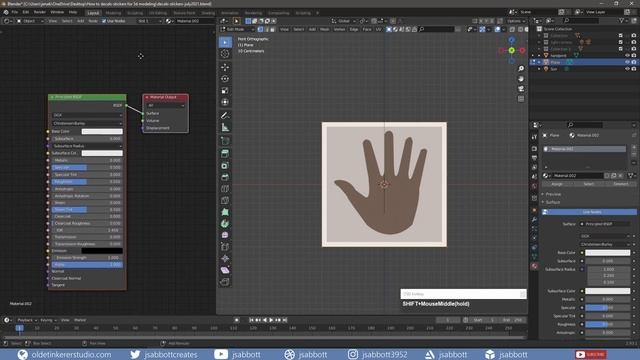640x360 pixels.
Task: Open the viewport Mesh menu
Action: [324, 29]
